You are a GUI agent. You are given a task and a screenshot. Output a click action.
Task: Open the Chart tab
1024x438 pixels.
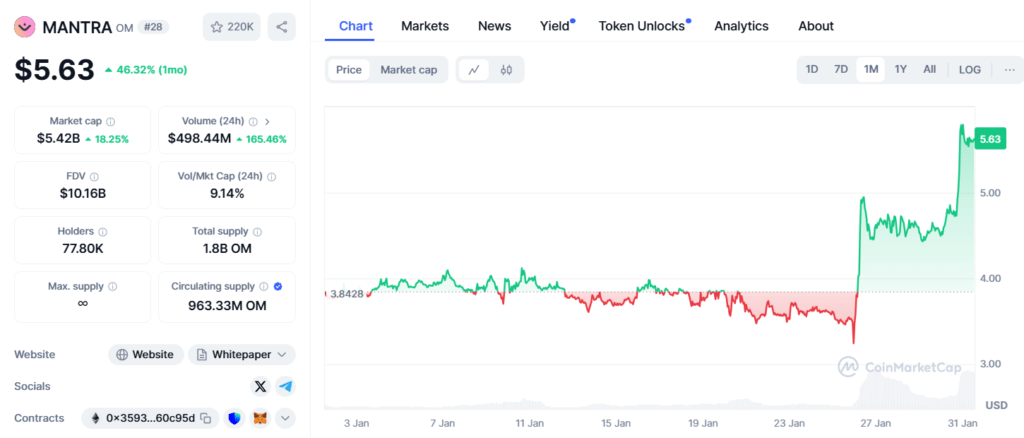pos(356,26)
